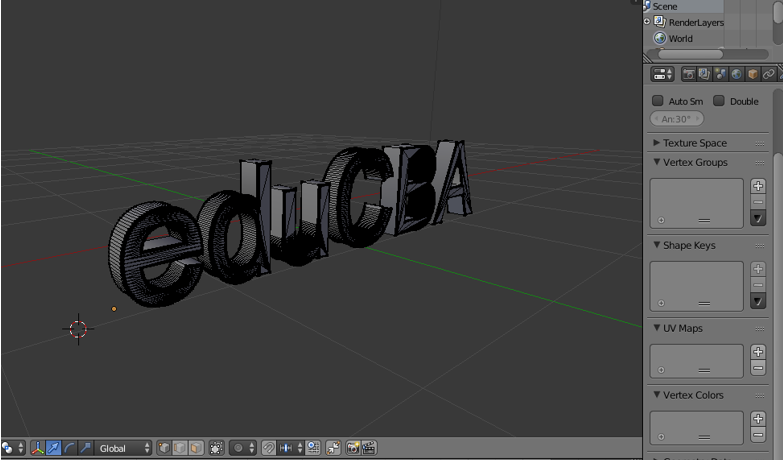Open the pivot point selector
The height and width of the screenshot is (460, 783).
(x=12, y=448)
